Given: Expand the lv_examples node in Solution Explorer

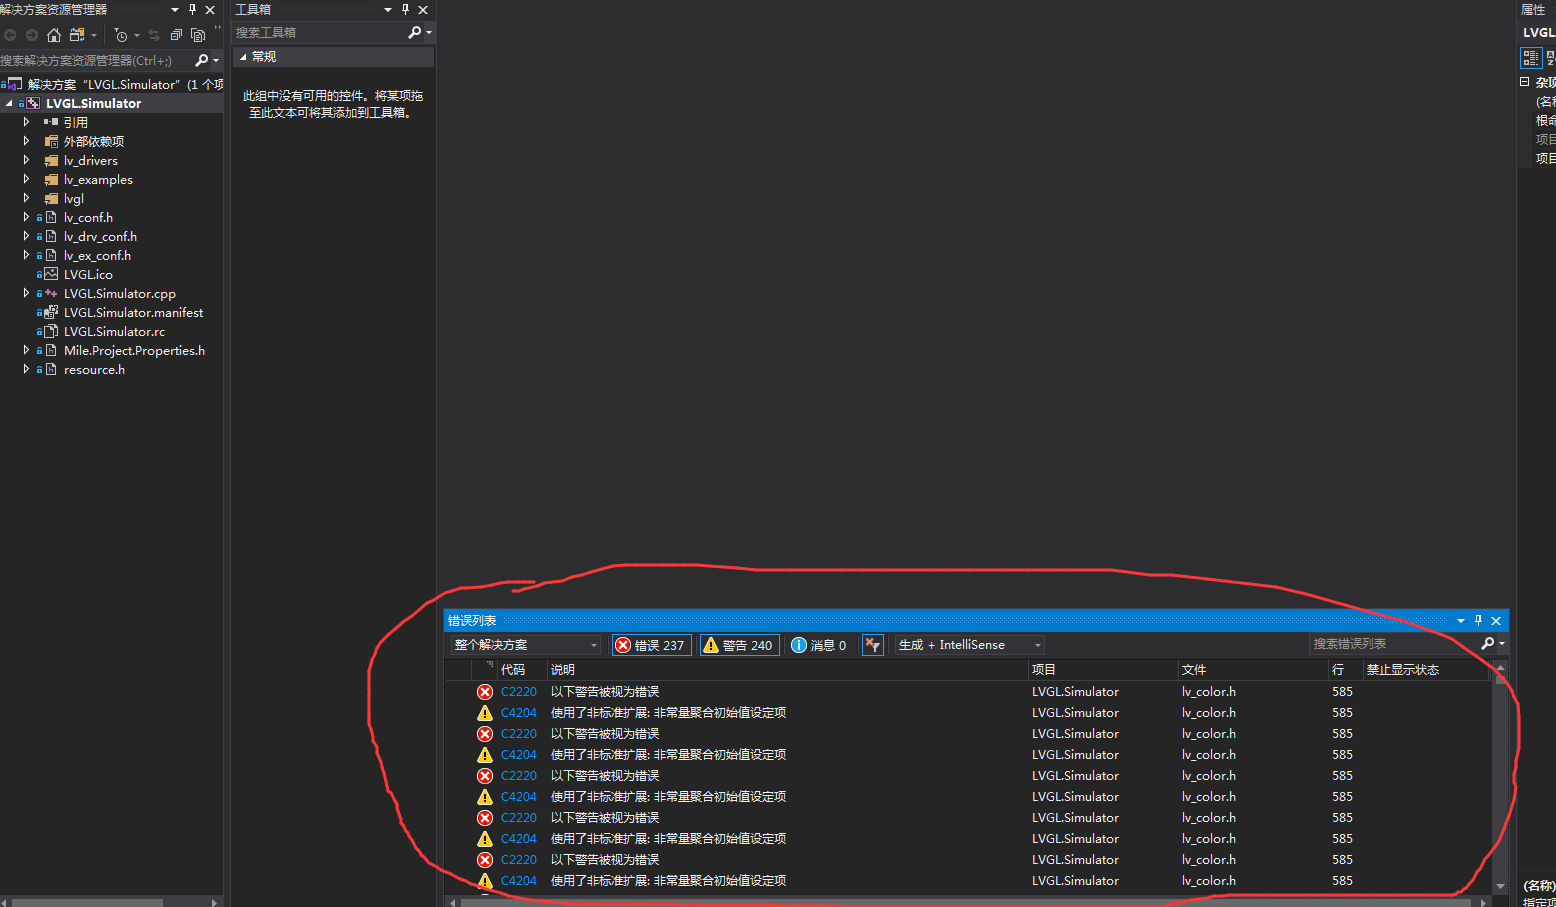Looking at the screenshot, I should pyautogui.click(x=26, y=179).
